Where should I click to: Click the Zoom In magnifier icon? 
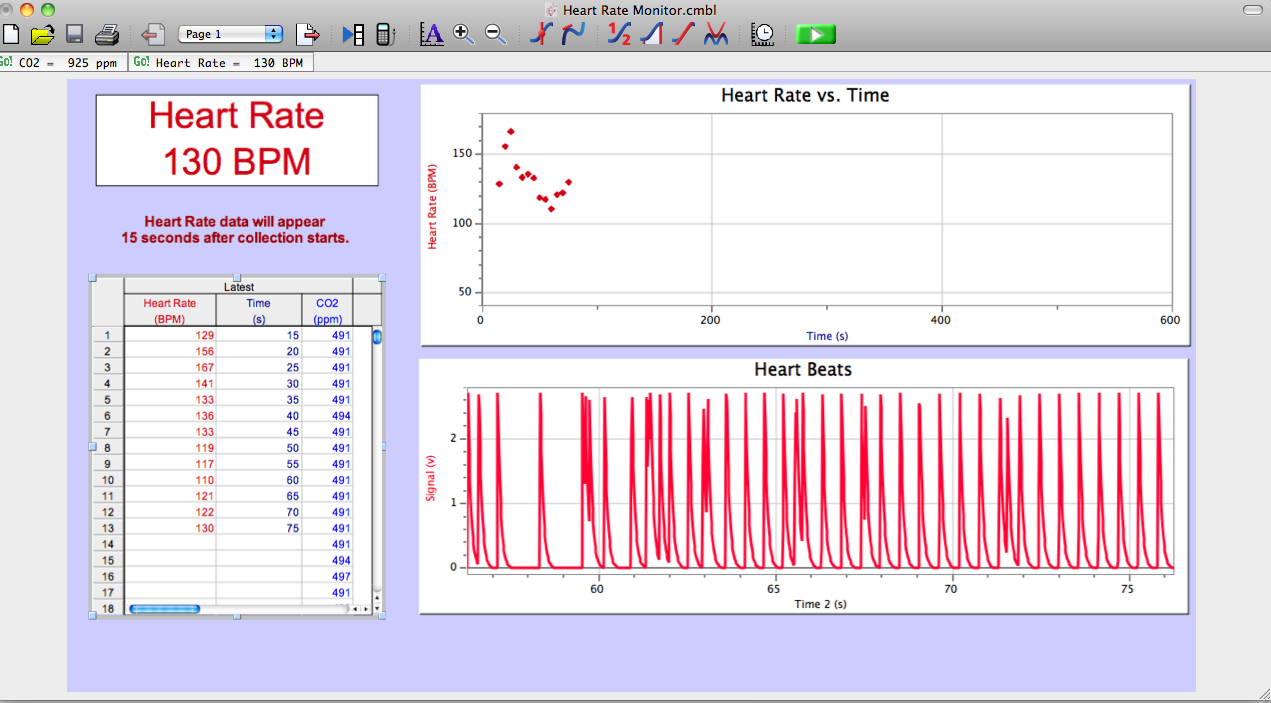(x=463, y=35)
